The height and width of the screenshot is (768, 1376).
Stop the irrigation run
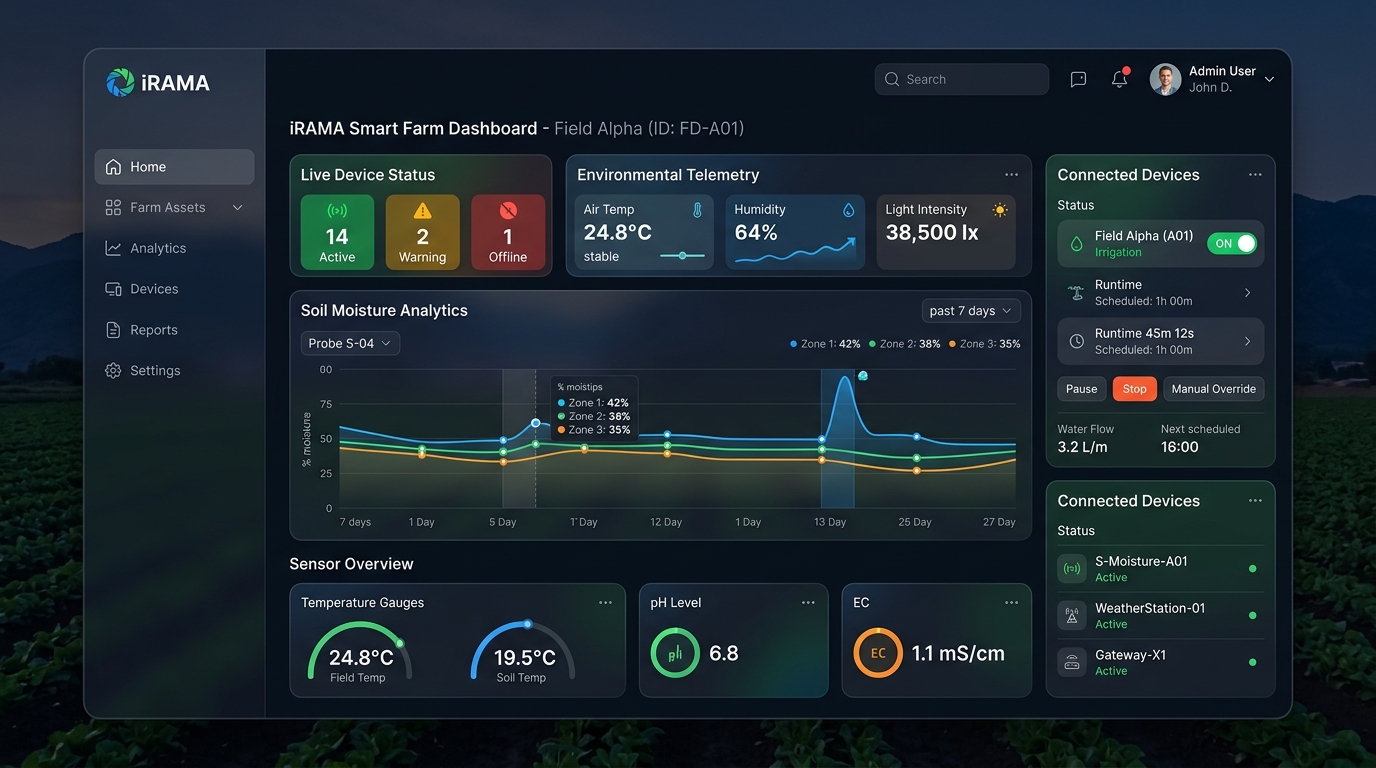click(x=1135, y=389)
